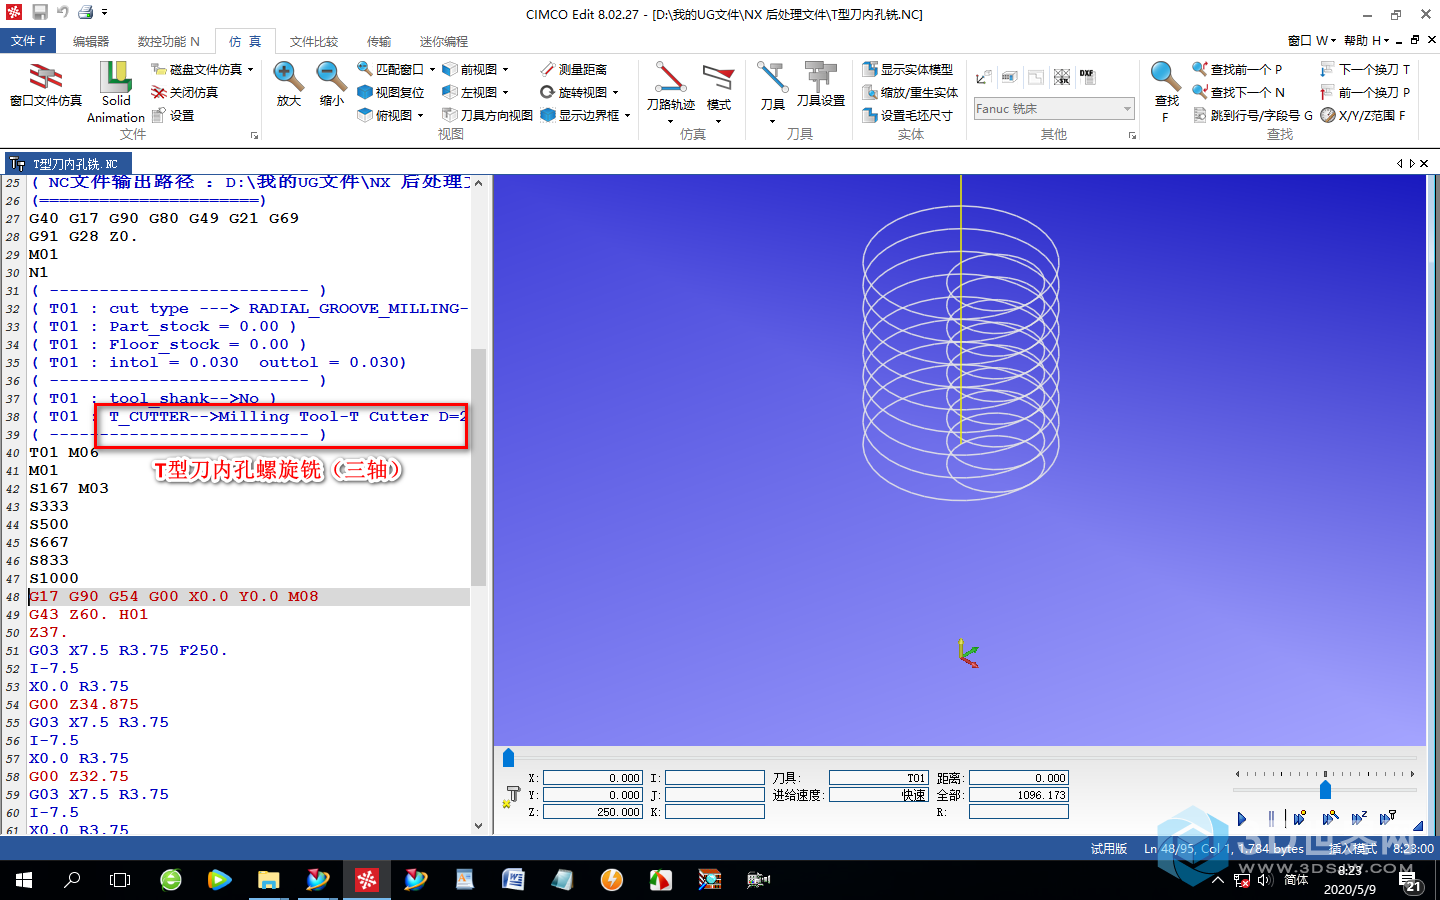Click 查找前一个 P find previous
The height and width of the screenshot is (900, 1440).
click(1237, 69)
